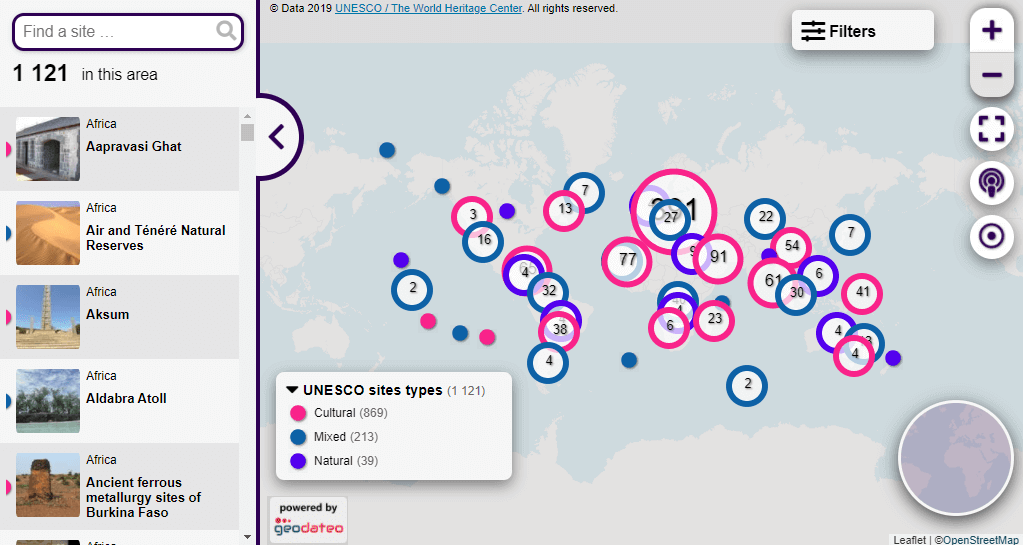This screenshot has width=1023, height=545.
Task: Click the purple cluster marker labeled 6
Action: [817, 275]
